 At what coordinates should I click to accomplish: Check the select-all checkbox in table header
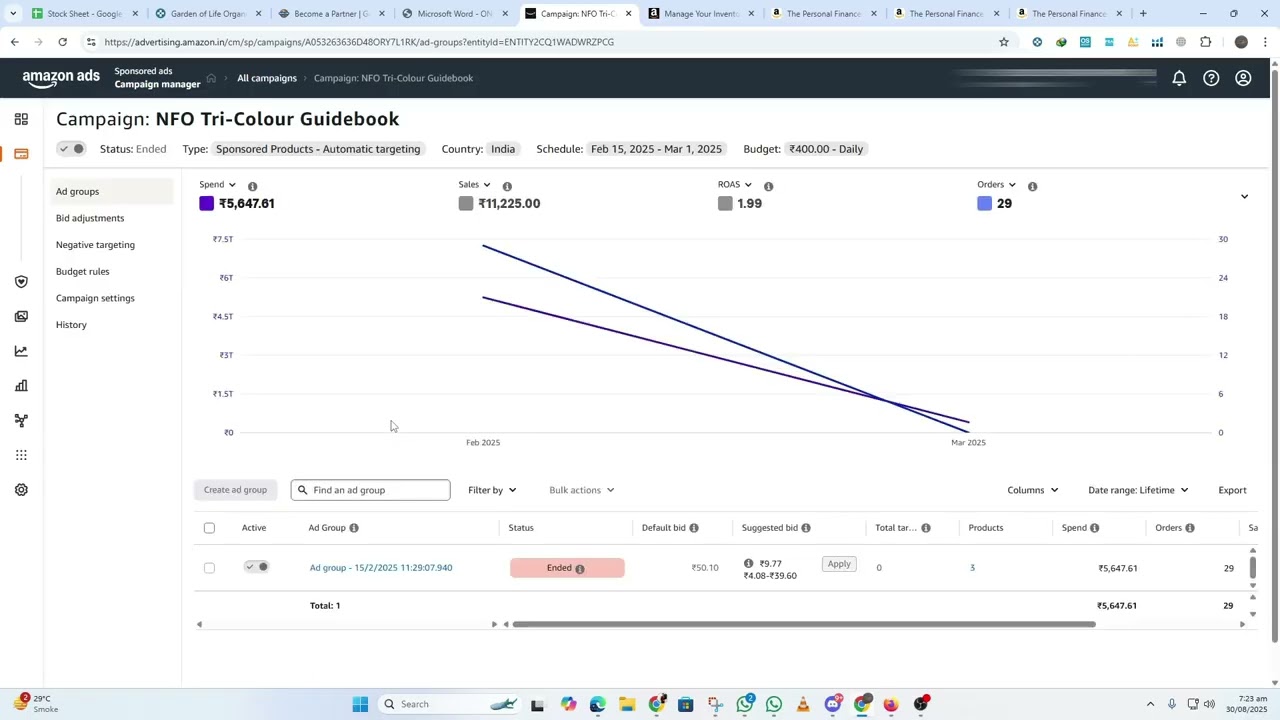tap(209, 528)
